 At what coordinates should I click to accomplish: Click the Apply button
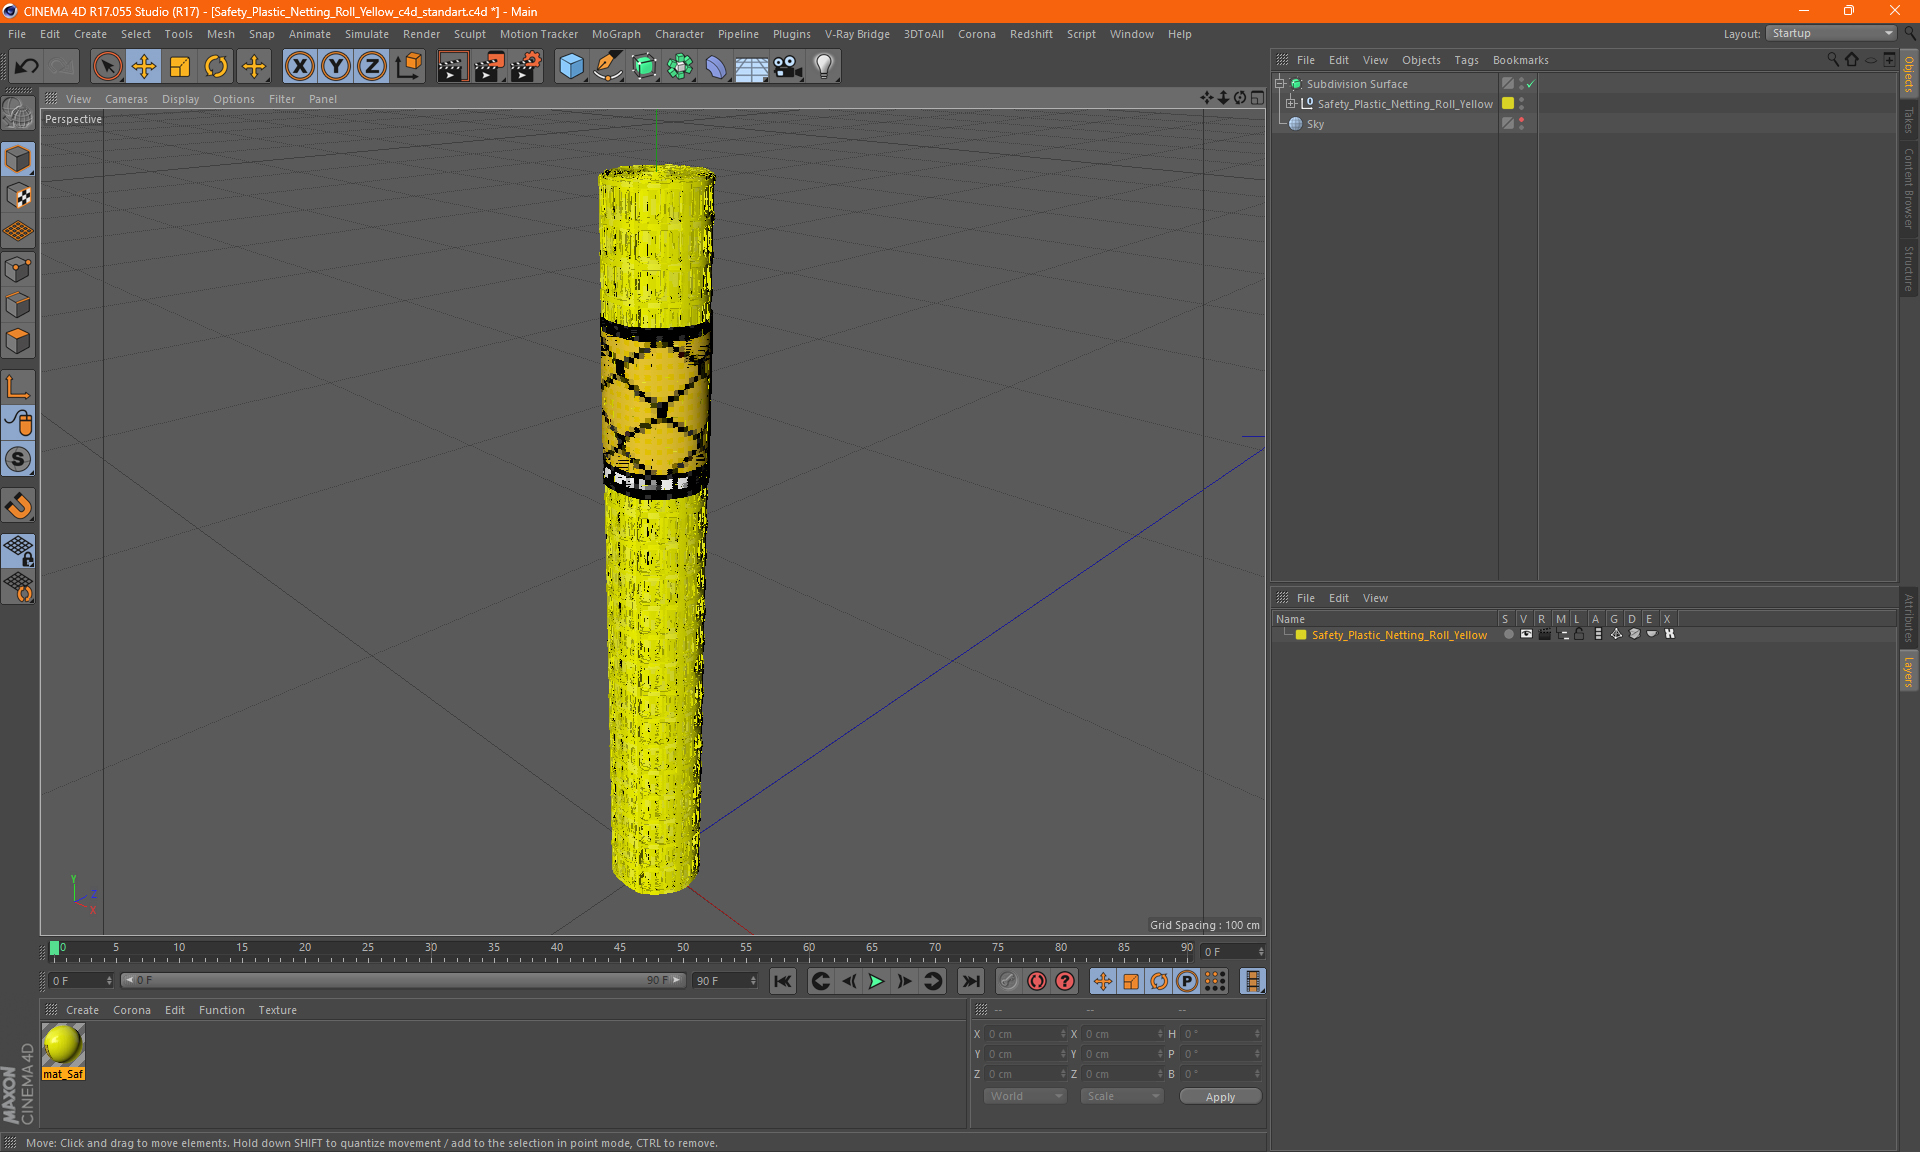tap(1219, 1096)
